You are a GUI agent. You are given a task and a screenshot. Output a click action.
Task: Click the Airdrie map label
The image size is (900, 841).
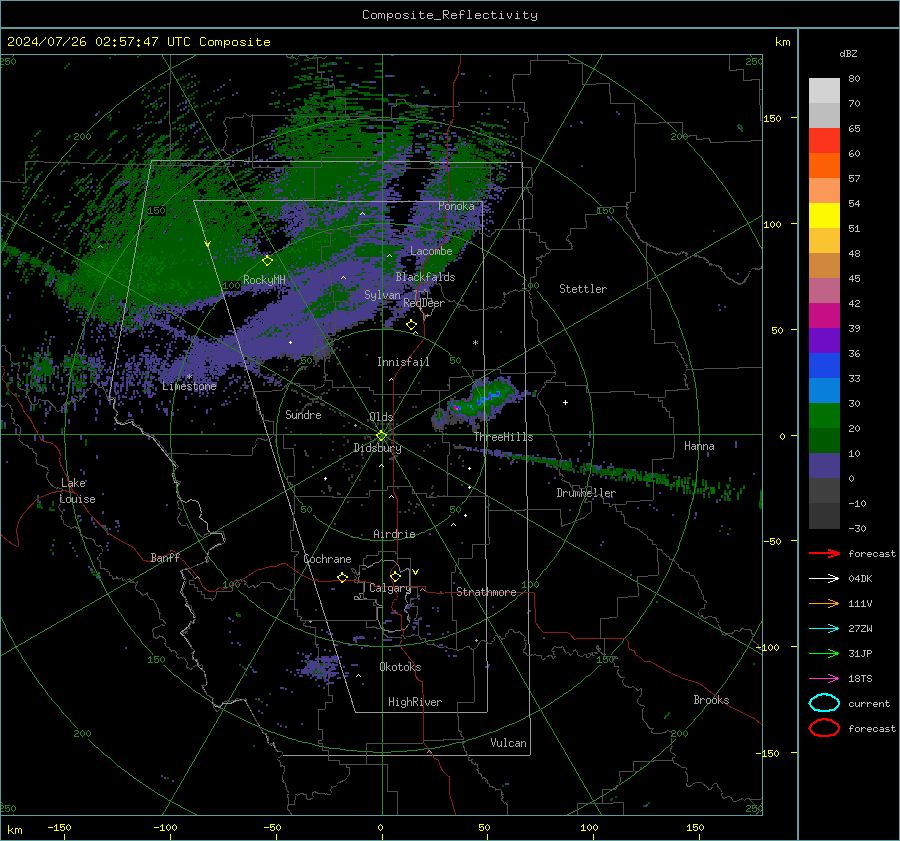tap(394, 534)
